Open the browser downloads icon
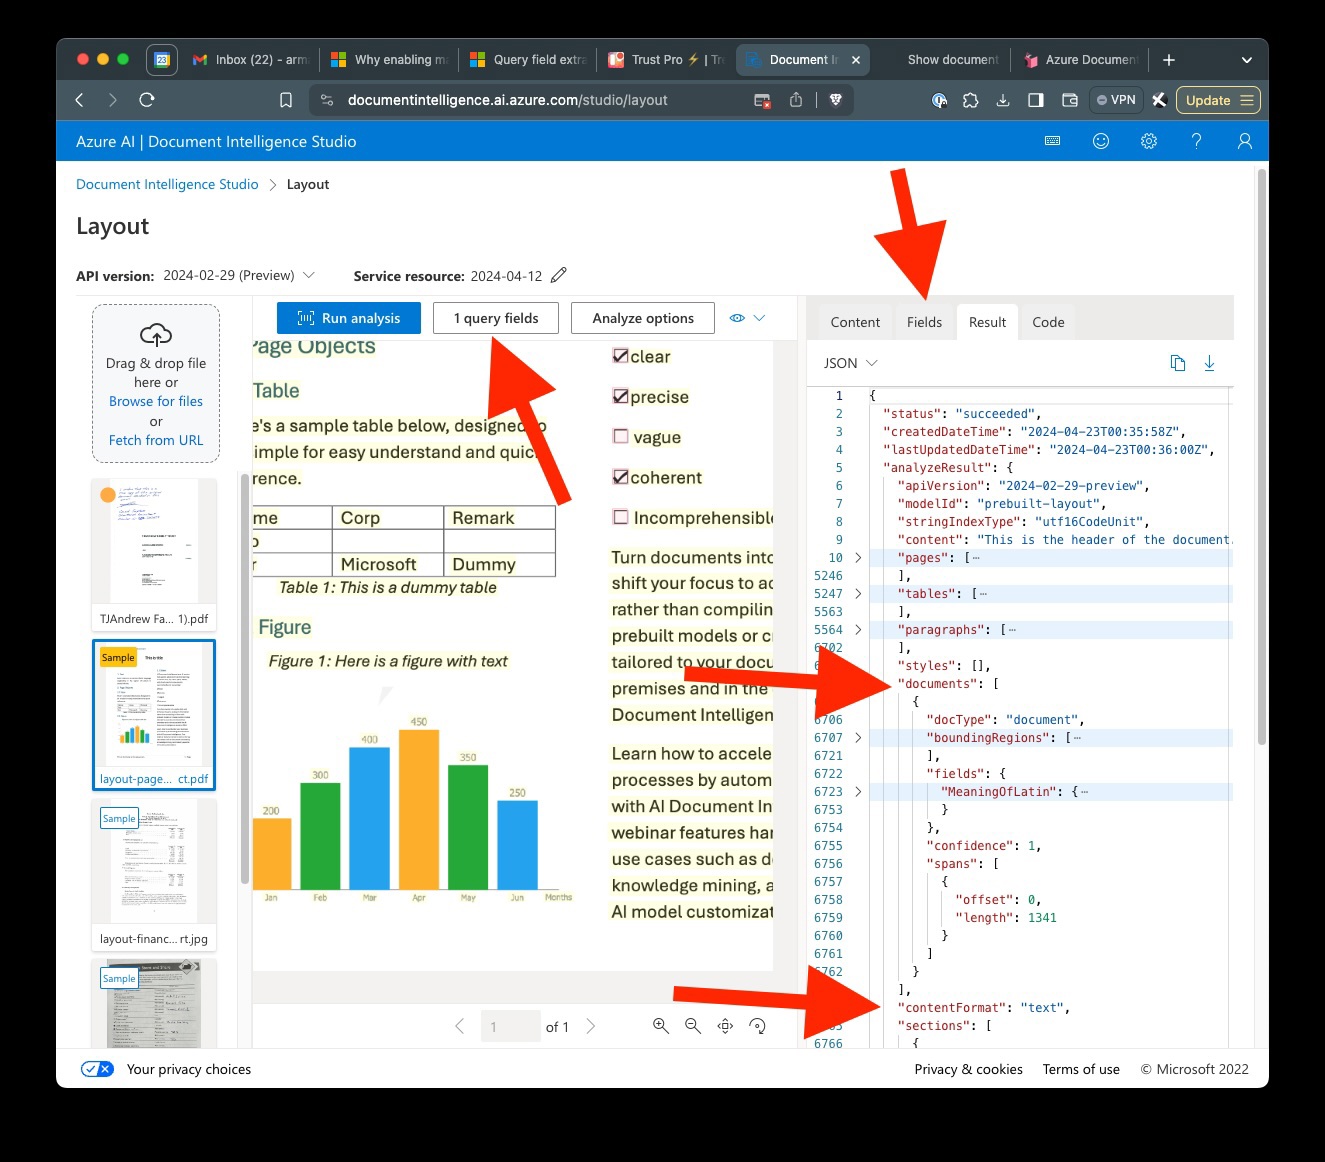The image size is (1325, 1162). point(1003,100)
